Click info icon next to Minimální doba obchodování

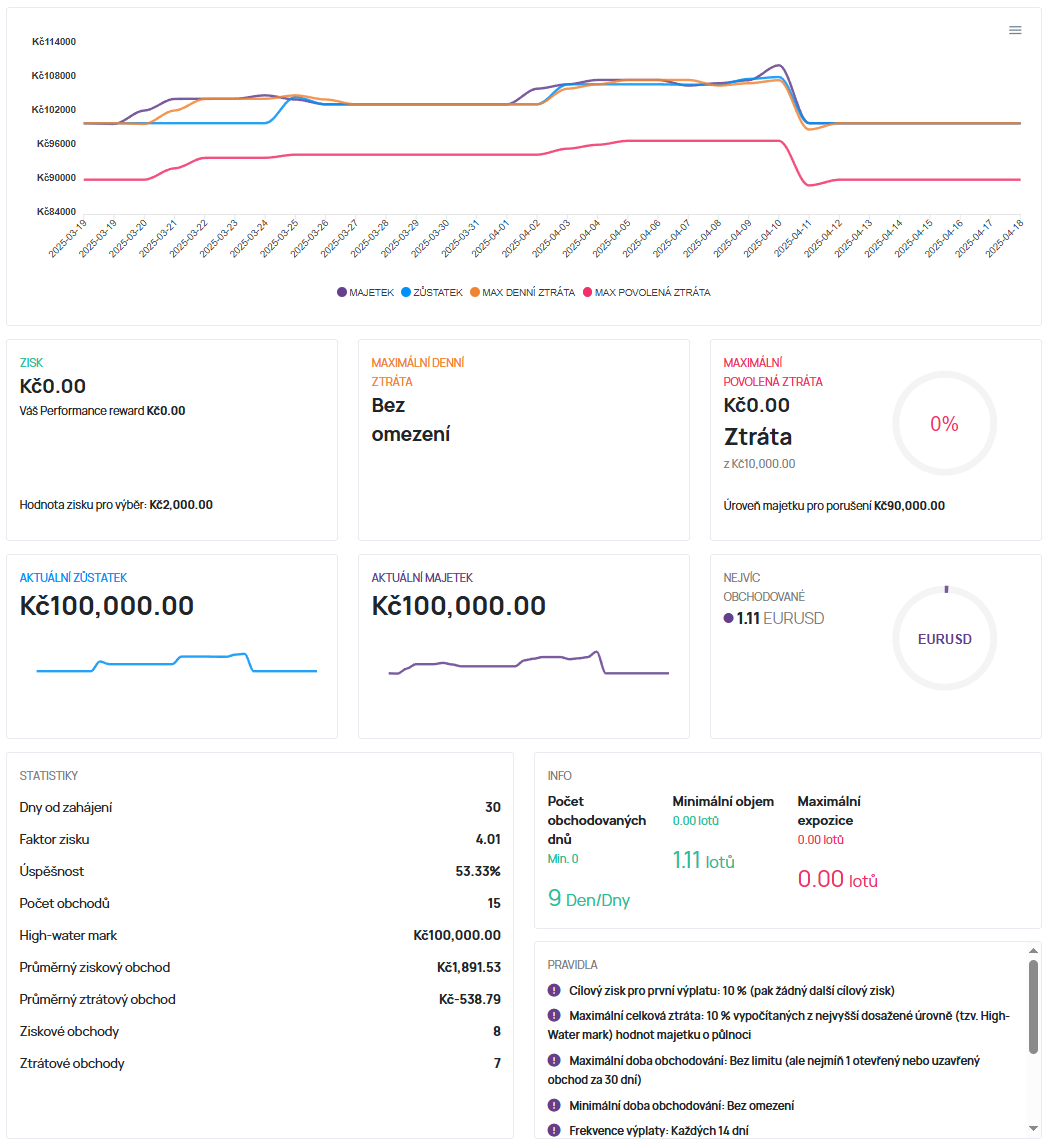pyautogui.click(x=554, y=1105)
